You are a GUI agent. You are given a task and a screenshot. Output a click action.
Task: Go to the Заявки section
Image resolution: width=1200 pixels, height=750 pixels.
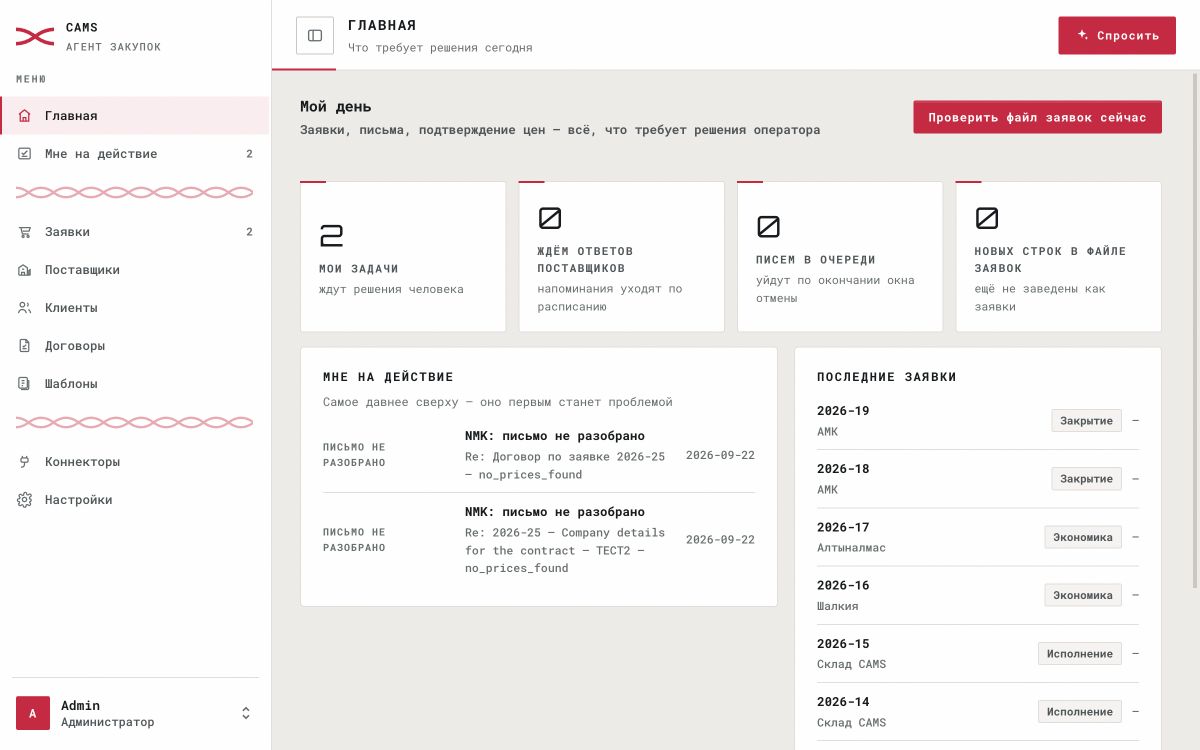coord(135,232)
